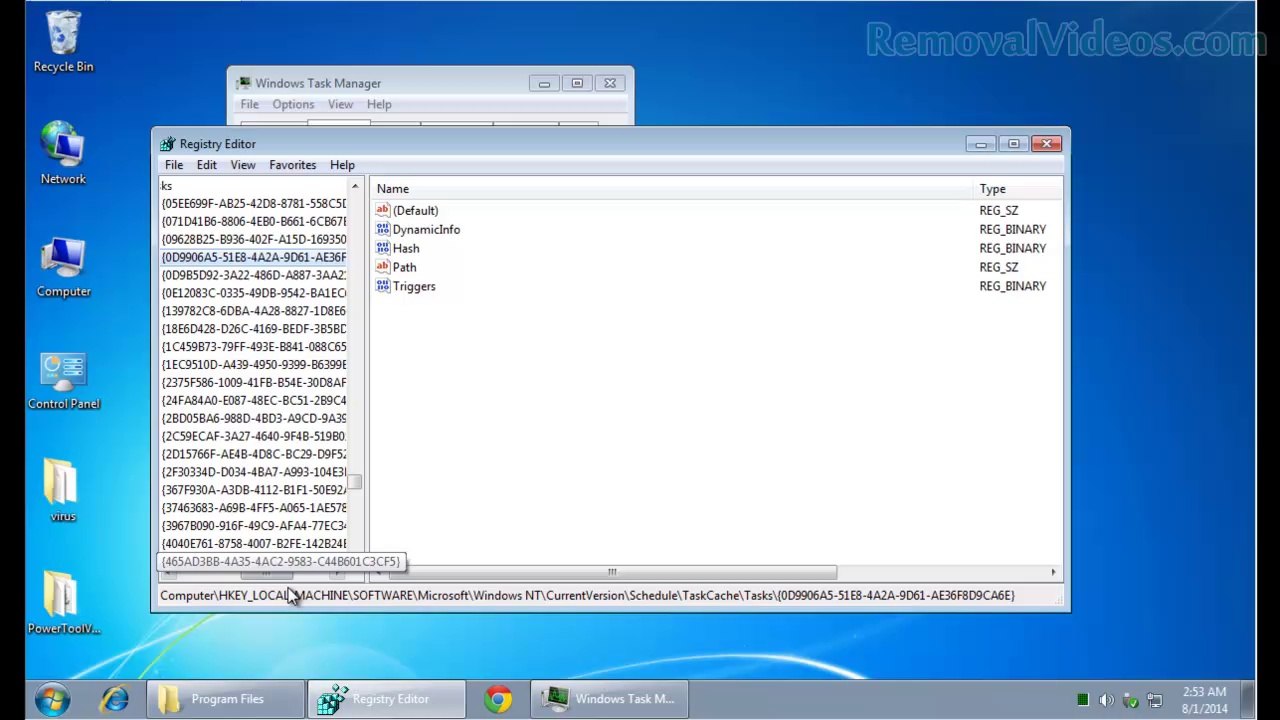Click the values pane horizontal scroll thumb
Image resolution: width=1280 pixels, height=720 pixels.
(612, 572)
